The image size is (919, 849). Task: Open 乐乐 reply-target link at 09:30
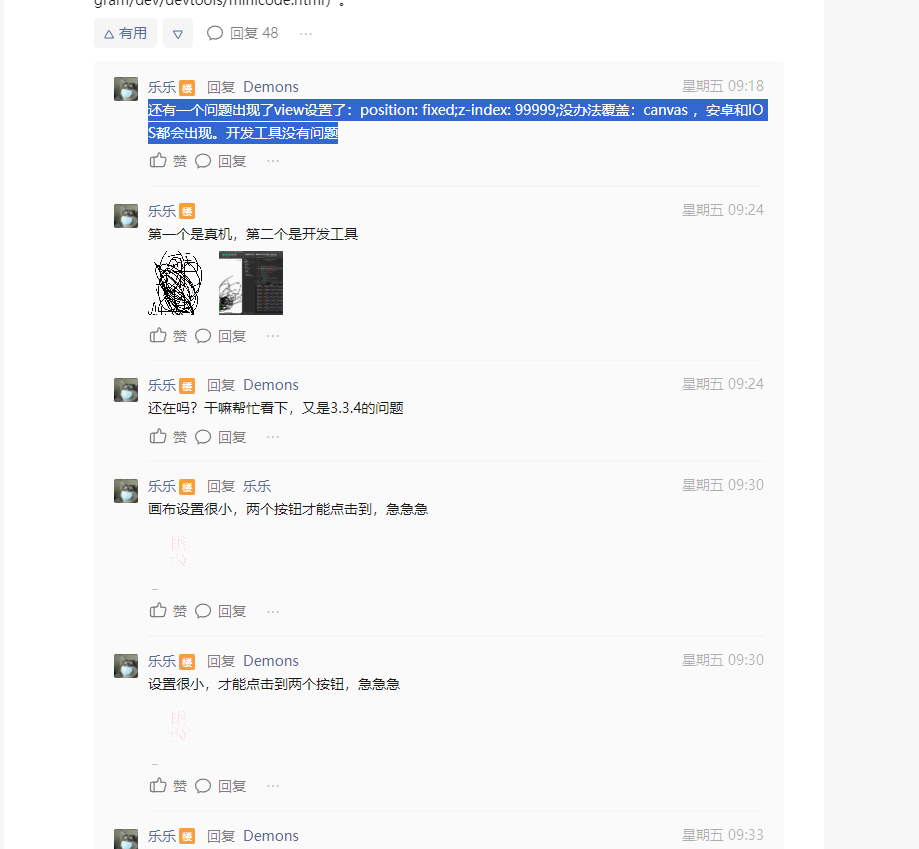[257, 486]
